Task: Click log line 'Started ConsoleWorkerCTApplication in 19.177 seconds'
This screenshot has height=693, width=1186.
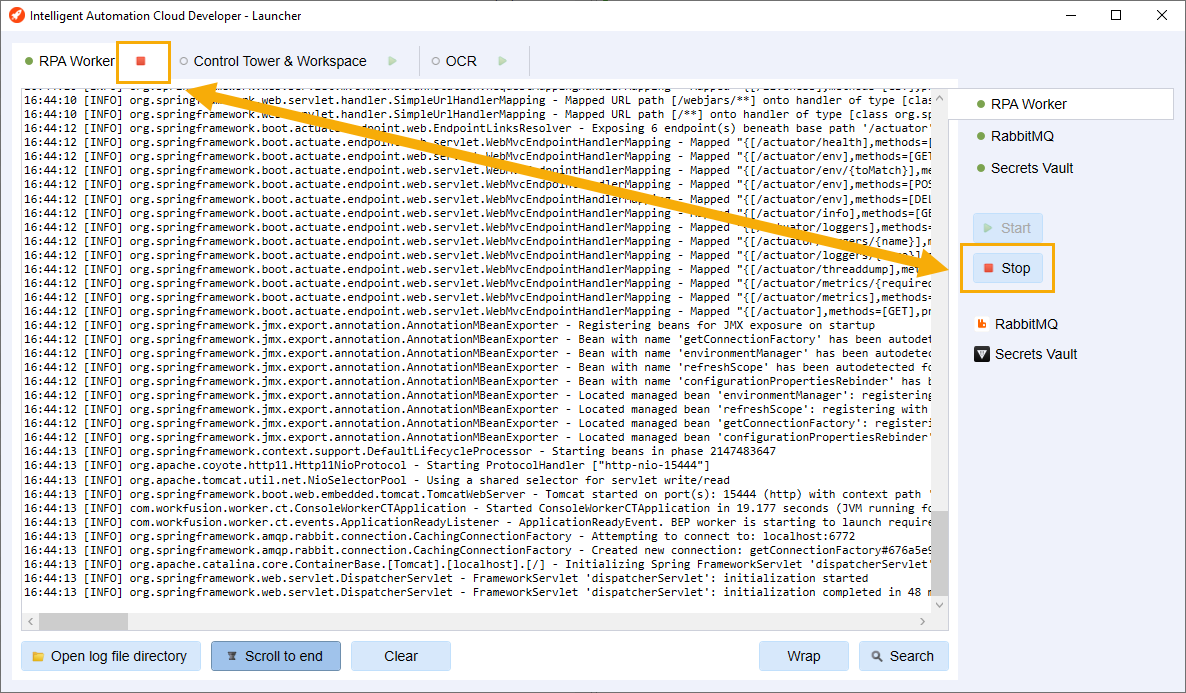Action: [477, 508]
